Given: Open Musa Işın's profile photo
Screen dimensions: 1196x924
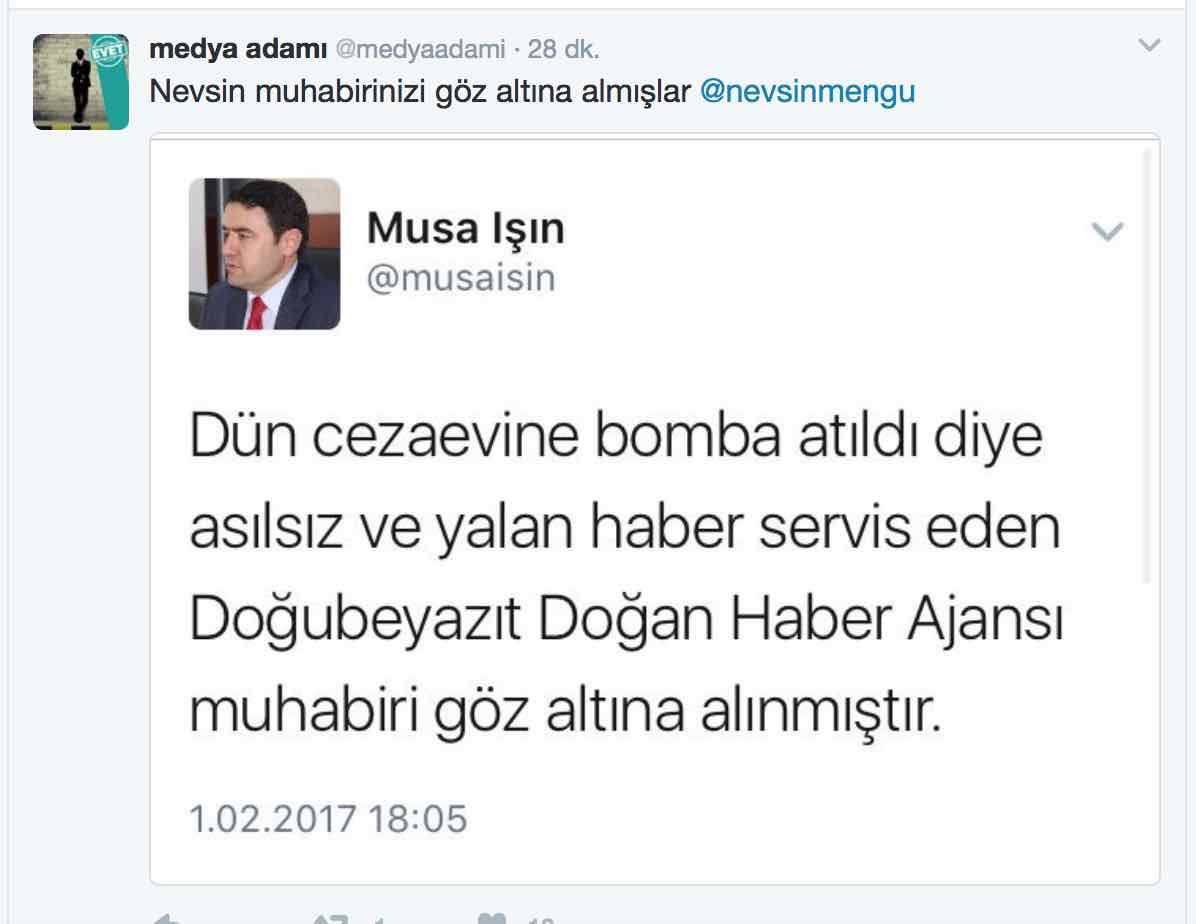Looking at the screenshot, I should click(265, 254).
